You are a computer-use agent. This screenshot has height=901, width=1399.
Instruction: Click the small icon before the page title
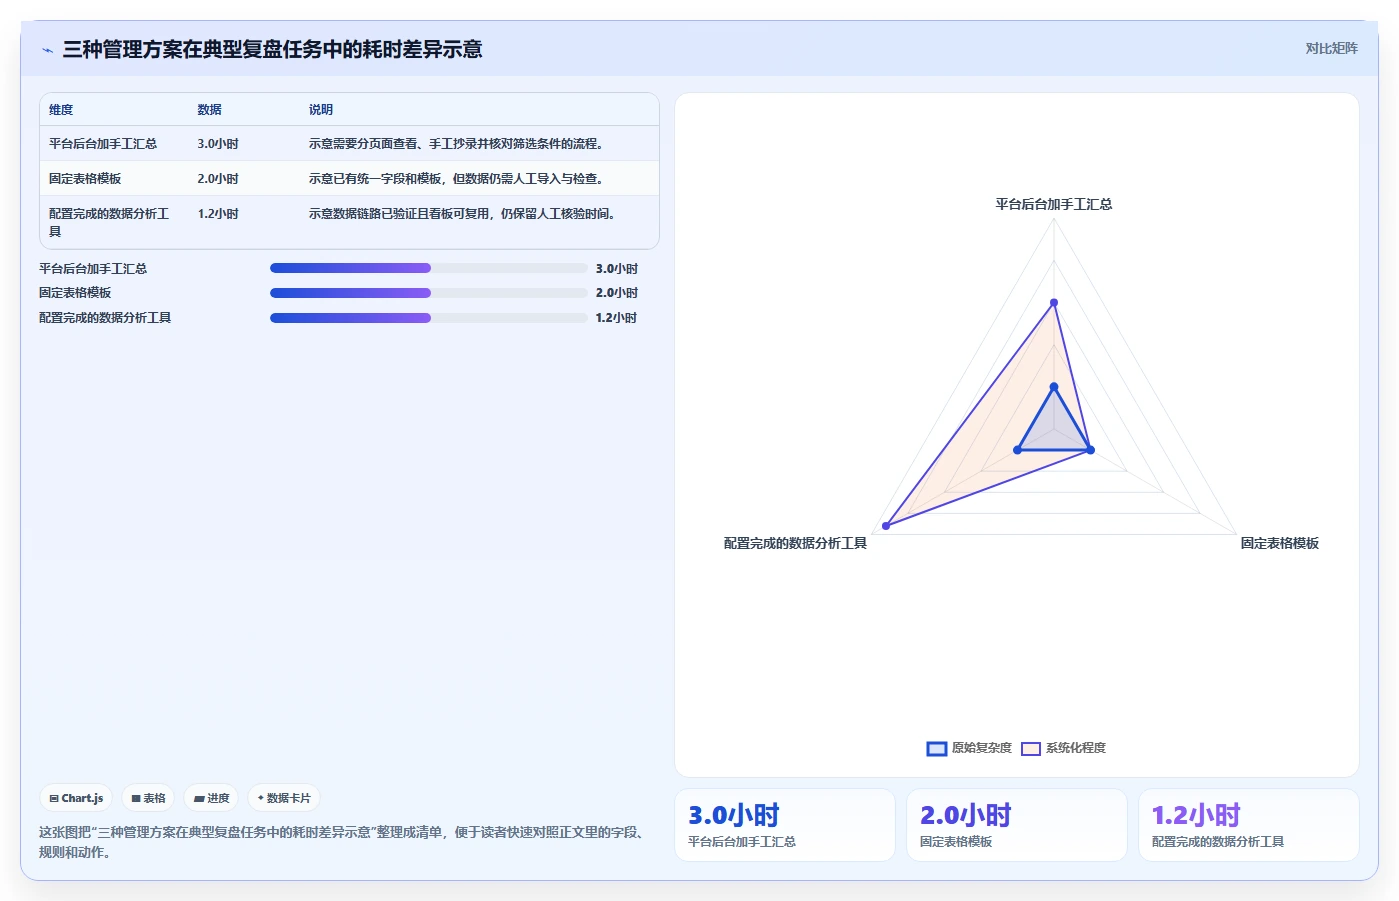[x=47, y=50]
